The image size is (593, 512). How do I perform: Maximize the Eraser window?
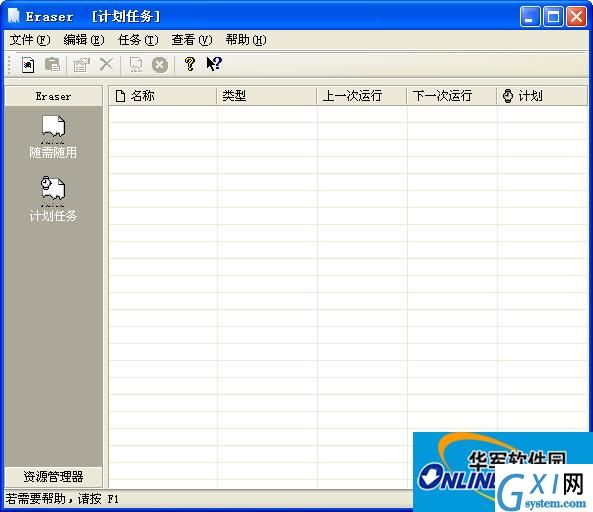553,17
